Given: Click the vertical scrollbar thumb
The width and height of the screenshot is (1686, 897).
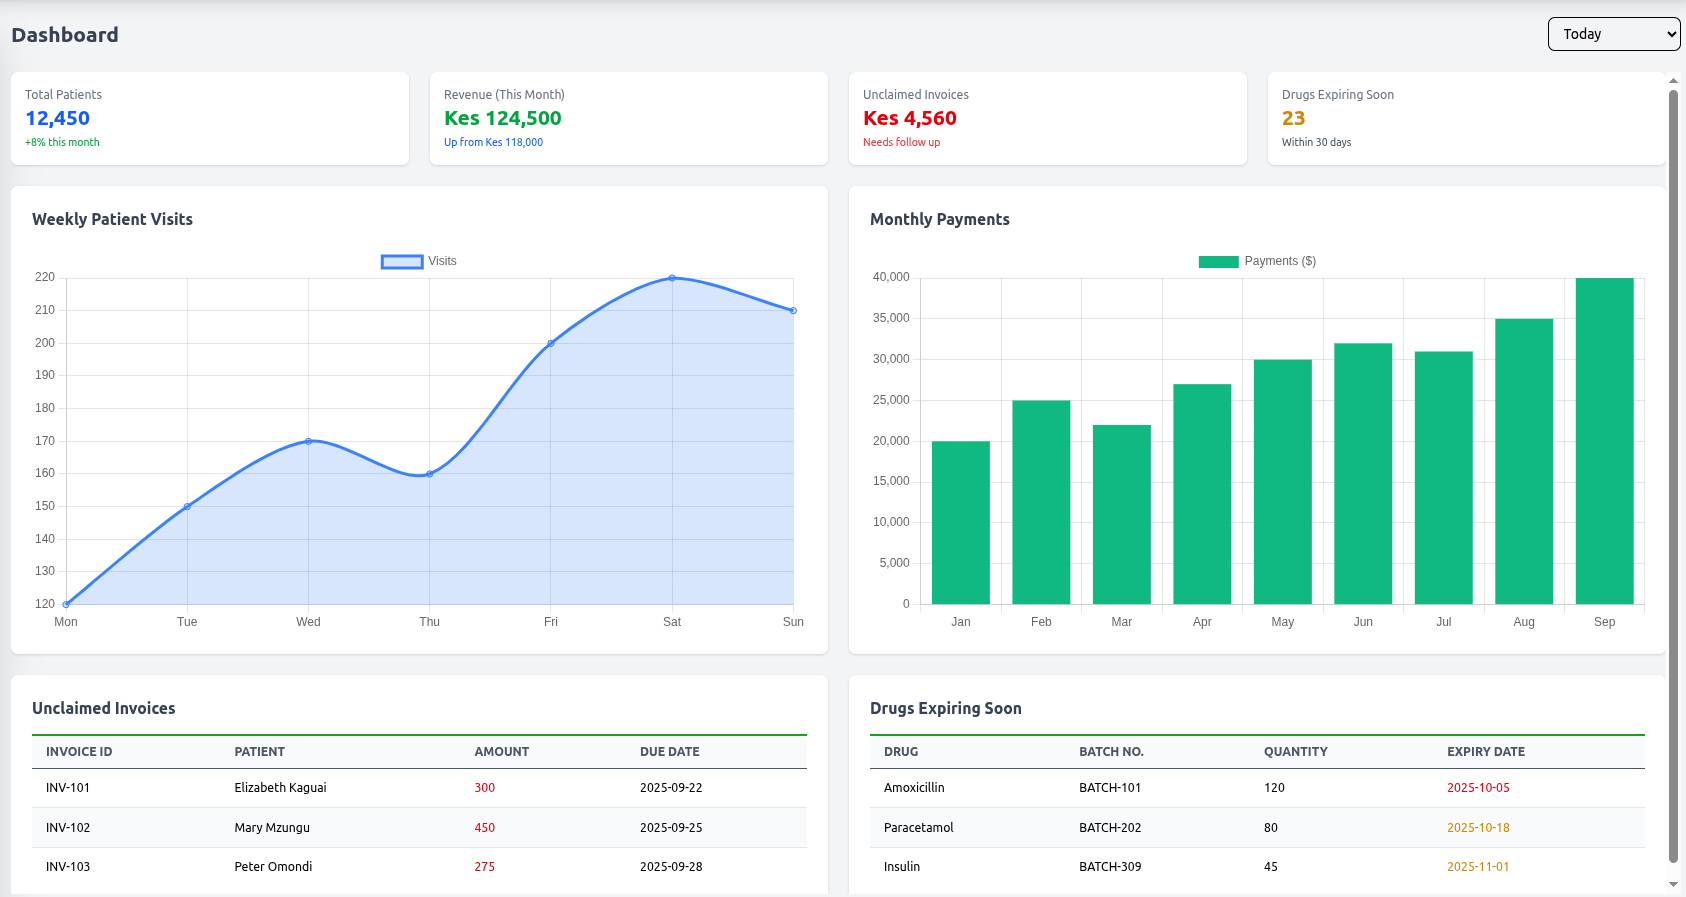Looking at the screenshot, I should coord(1674,476).
